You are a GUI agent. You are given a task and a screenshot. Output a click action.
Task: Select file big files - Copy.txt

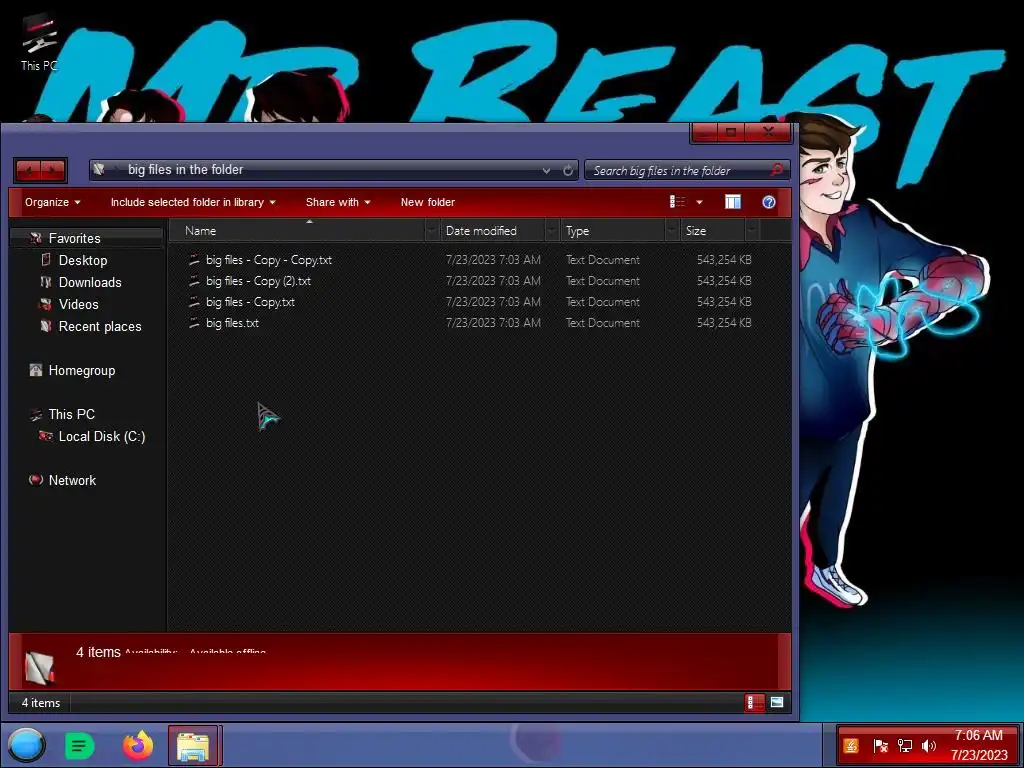pyautogui.click(x=250, y=302)
